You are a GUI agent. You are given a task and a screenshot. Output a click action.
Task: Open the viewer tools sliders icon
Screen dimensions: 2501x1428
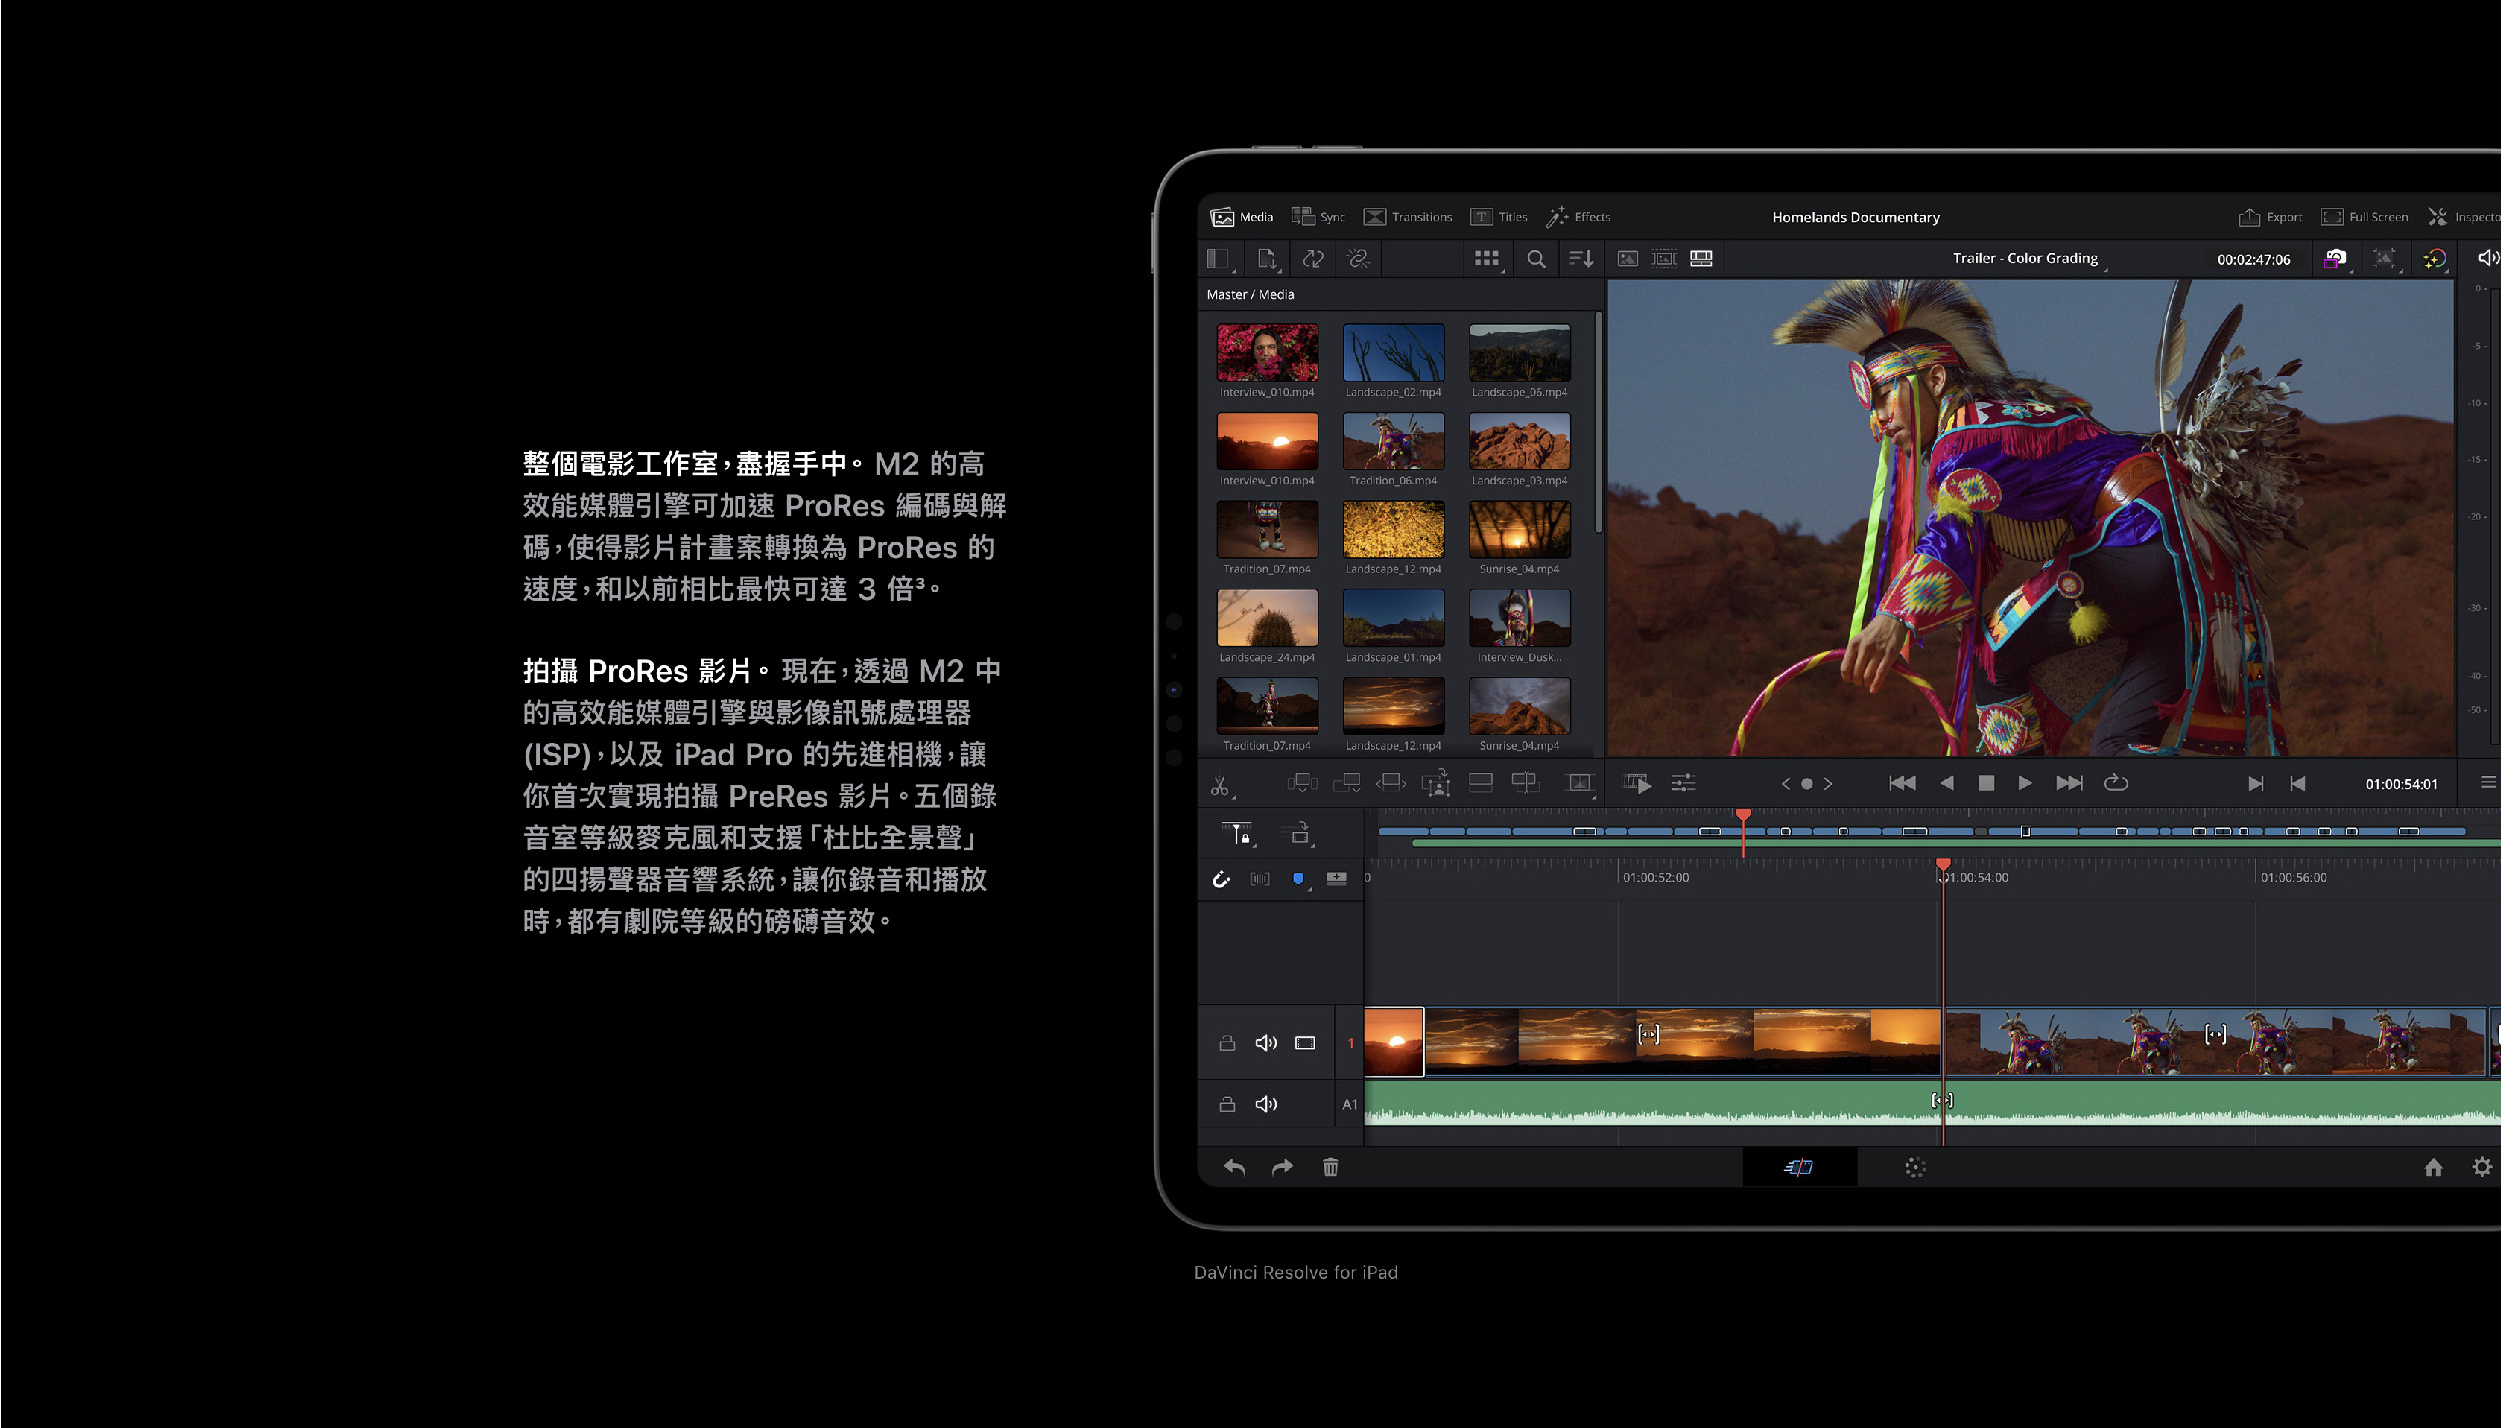coord(1683,783)
